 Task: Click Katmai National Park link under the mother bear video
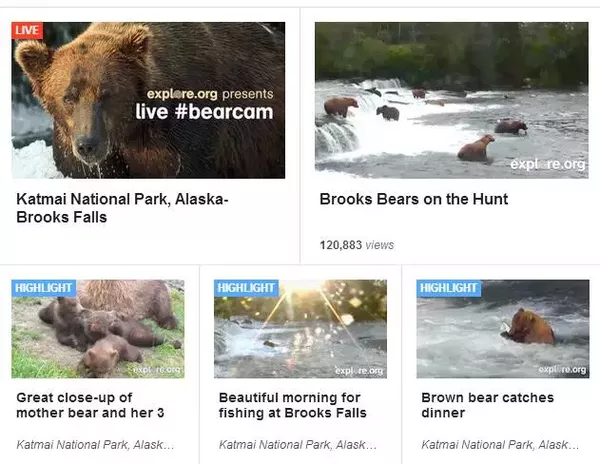(x=95, y=445)
